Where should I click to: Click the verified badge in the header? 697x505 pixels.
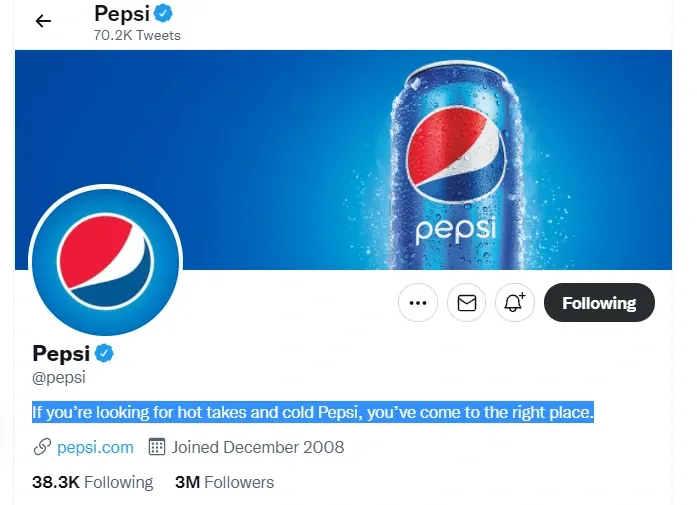(x=163, y=13)
